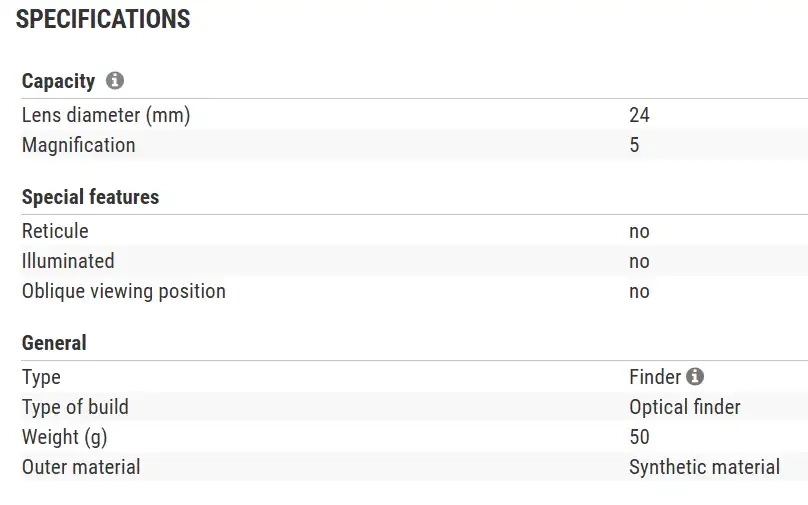The height and width of the screenshot is (505, 808).
Task: Select the Magnification row label
Action: (x=78, y=145)
